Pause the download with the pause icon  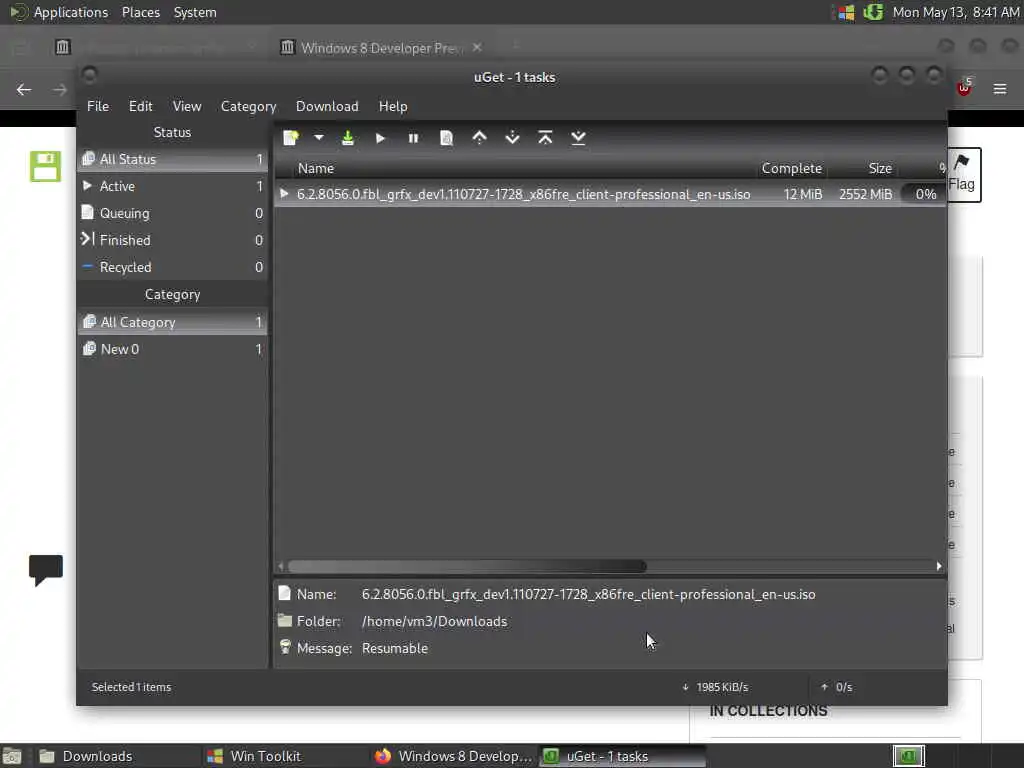click(x=413, y=138)
